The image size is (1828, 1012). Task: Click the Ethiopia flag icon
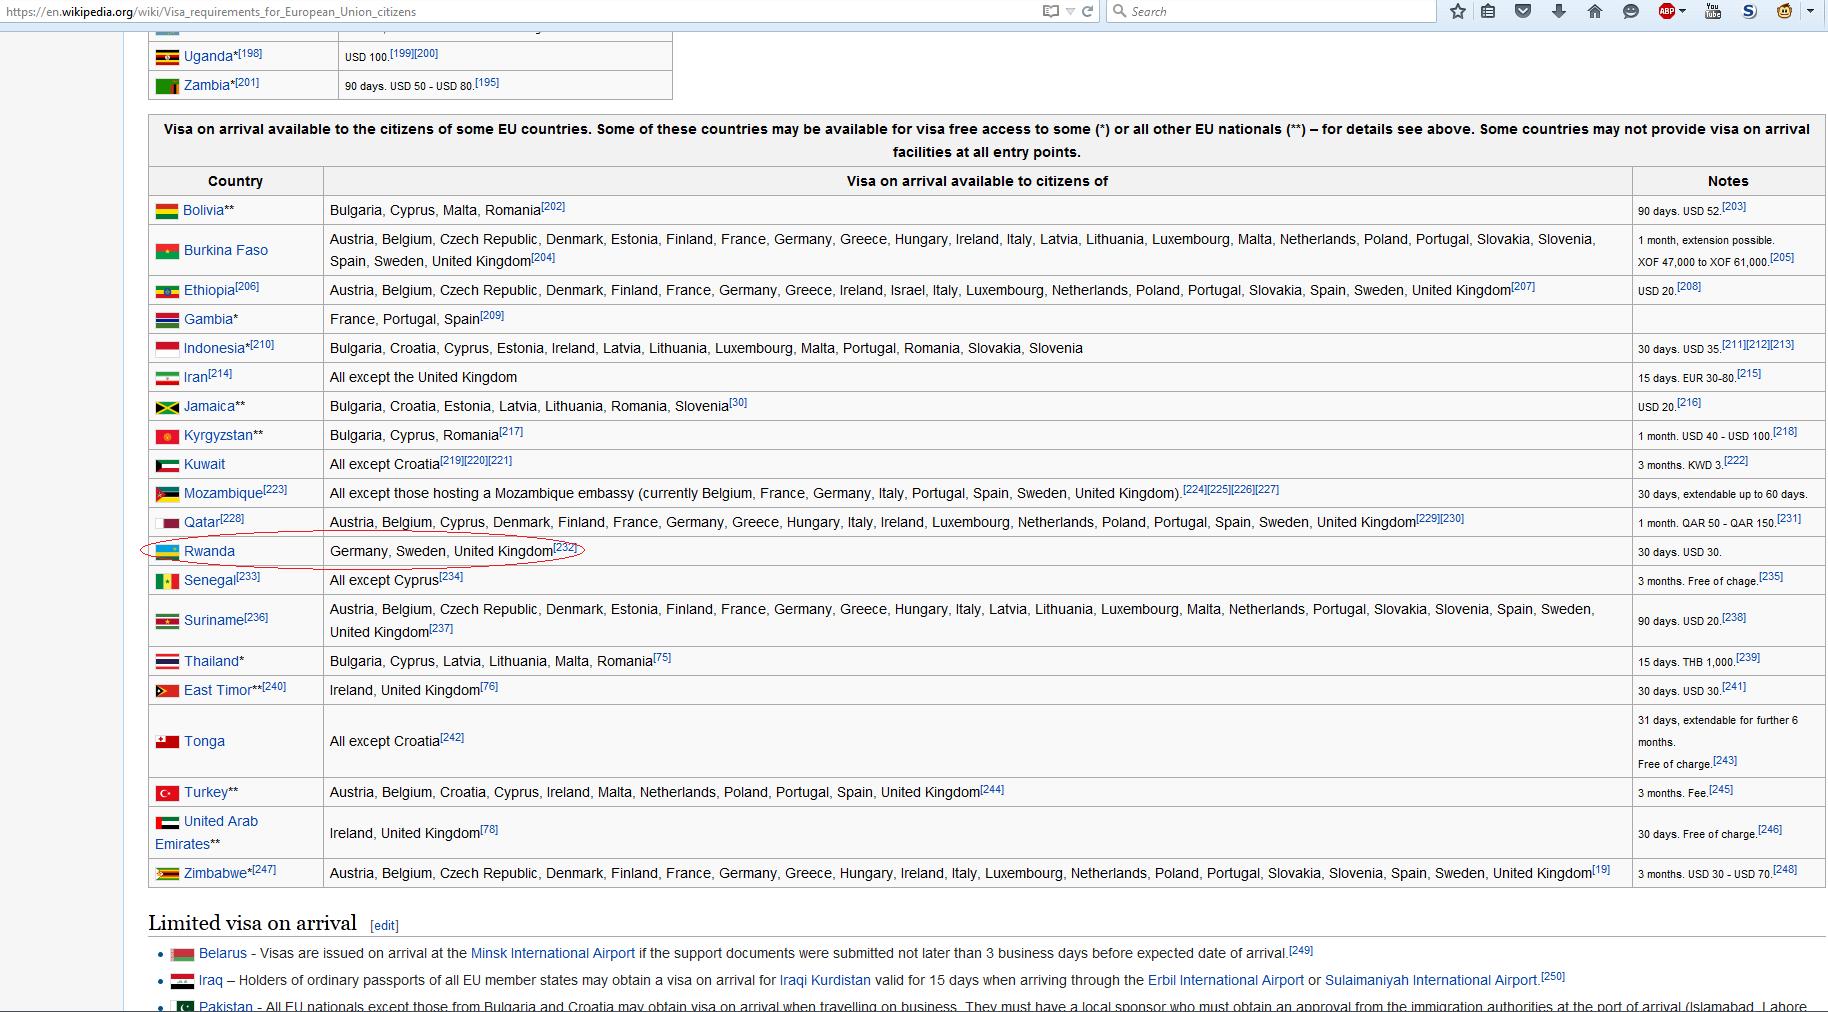click(x=167, y=291)
